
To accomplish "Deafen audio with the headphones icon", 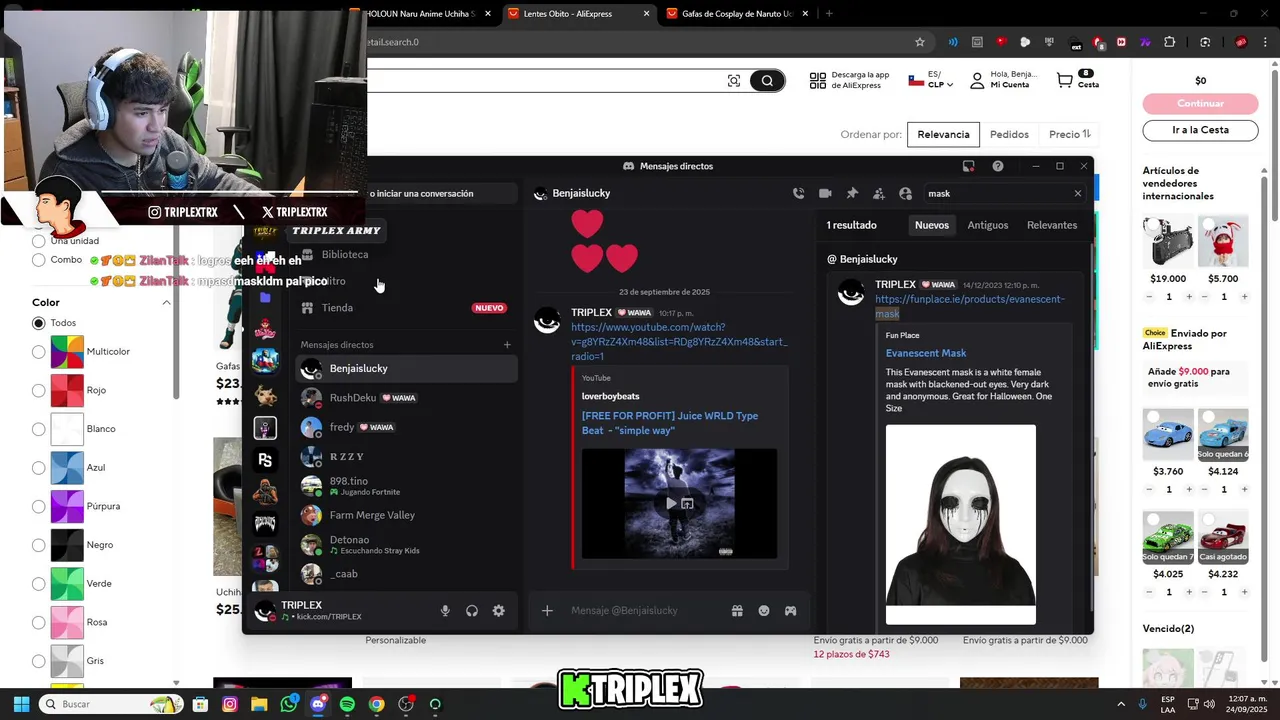I will click(x=472, y=611).
